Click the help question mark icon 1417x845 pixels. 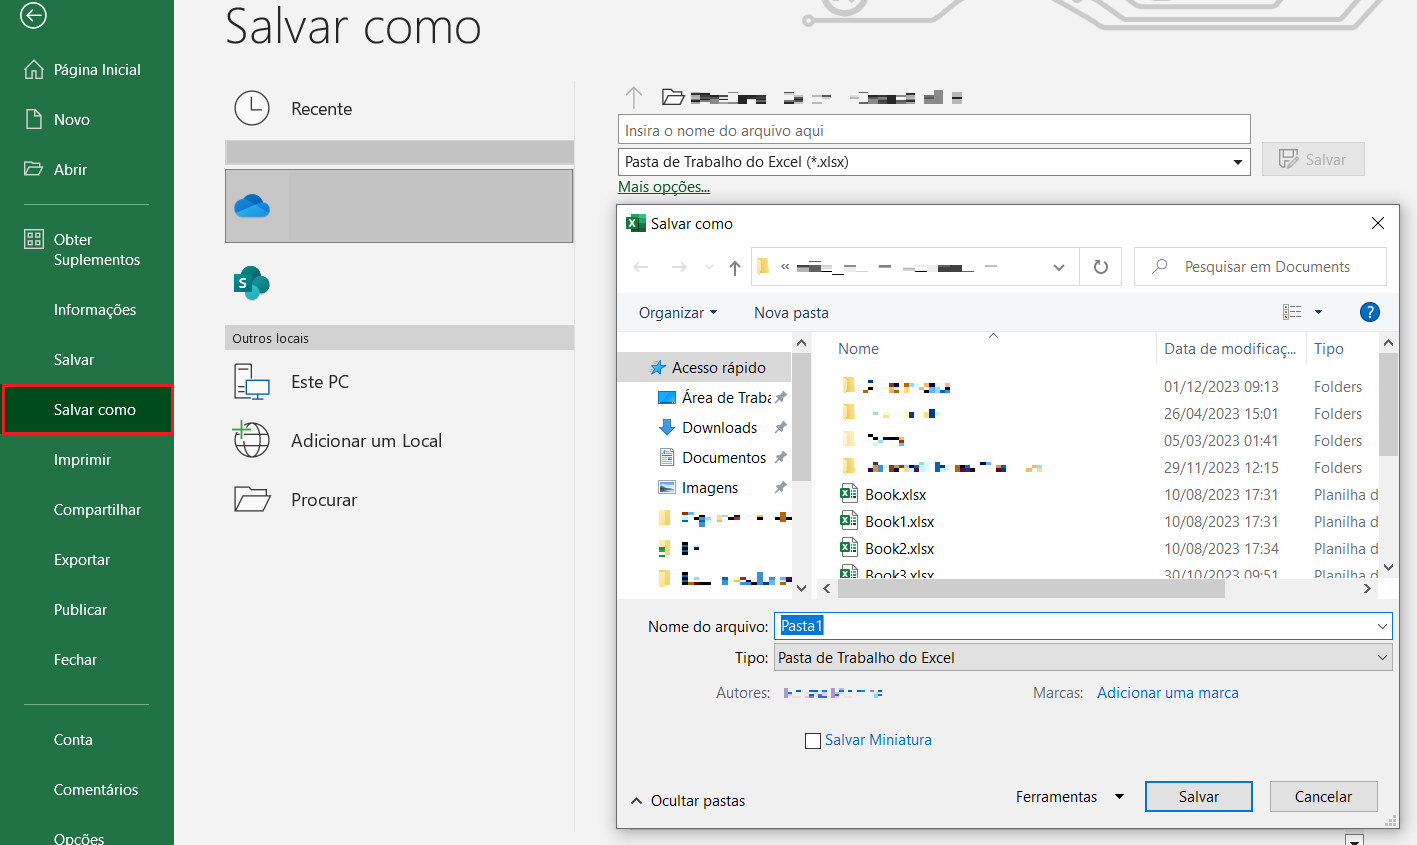(x=1370, y=312)
